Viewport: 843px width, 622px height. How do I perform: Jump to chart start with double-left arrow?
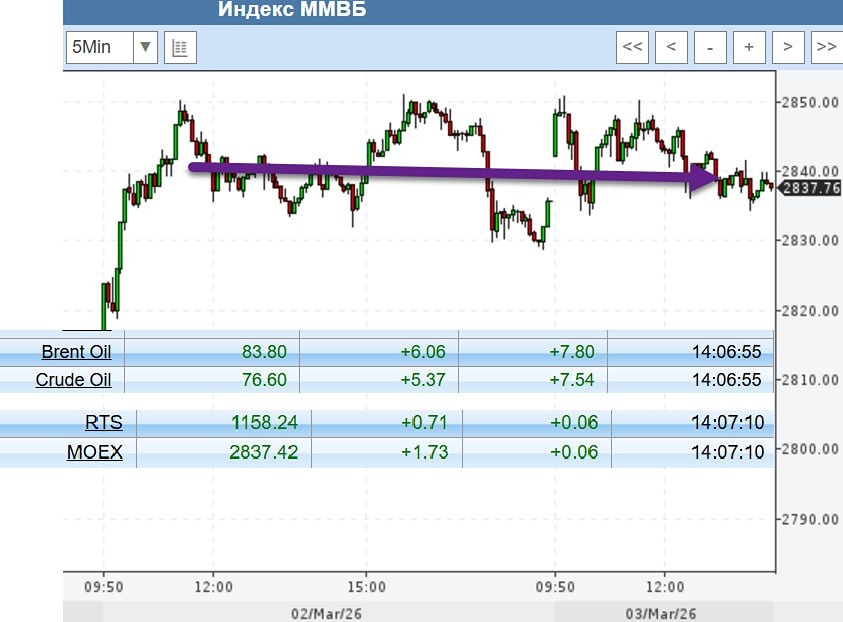632,47
